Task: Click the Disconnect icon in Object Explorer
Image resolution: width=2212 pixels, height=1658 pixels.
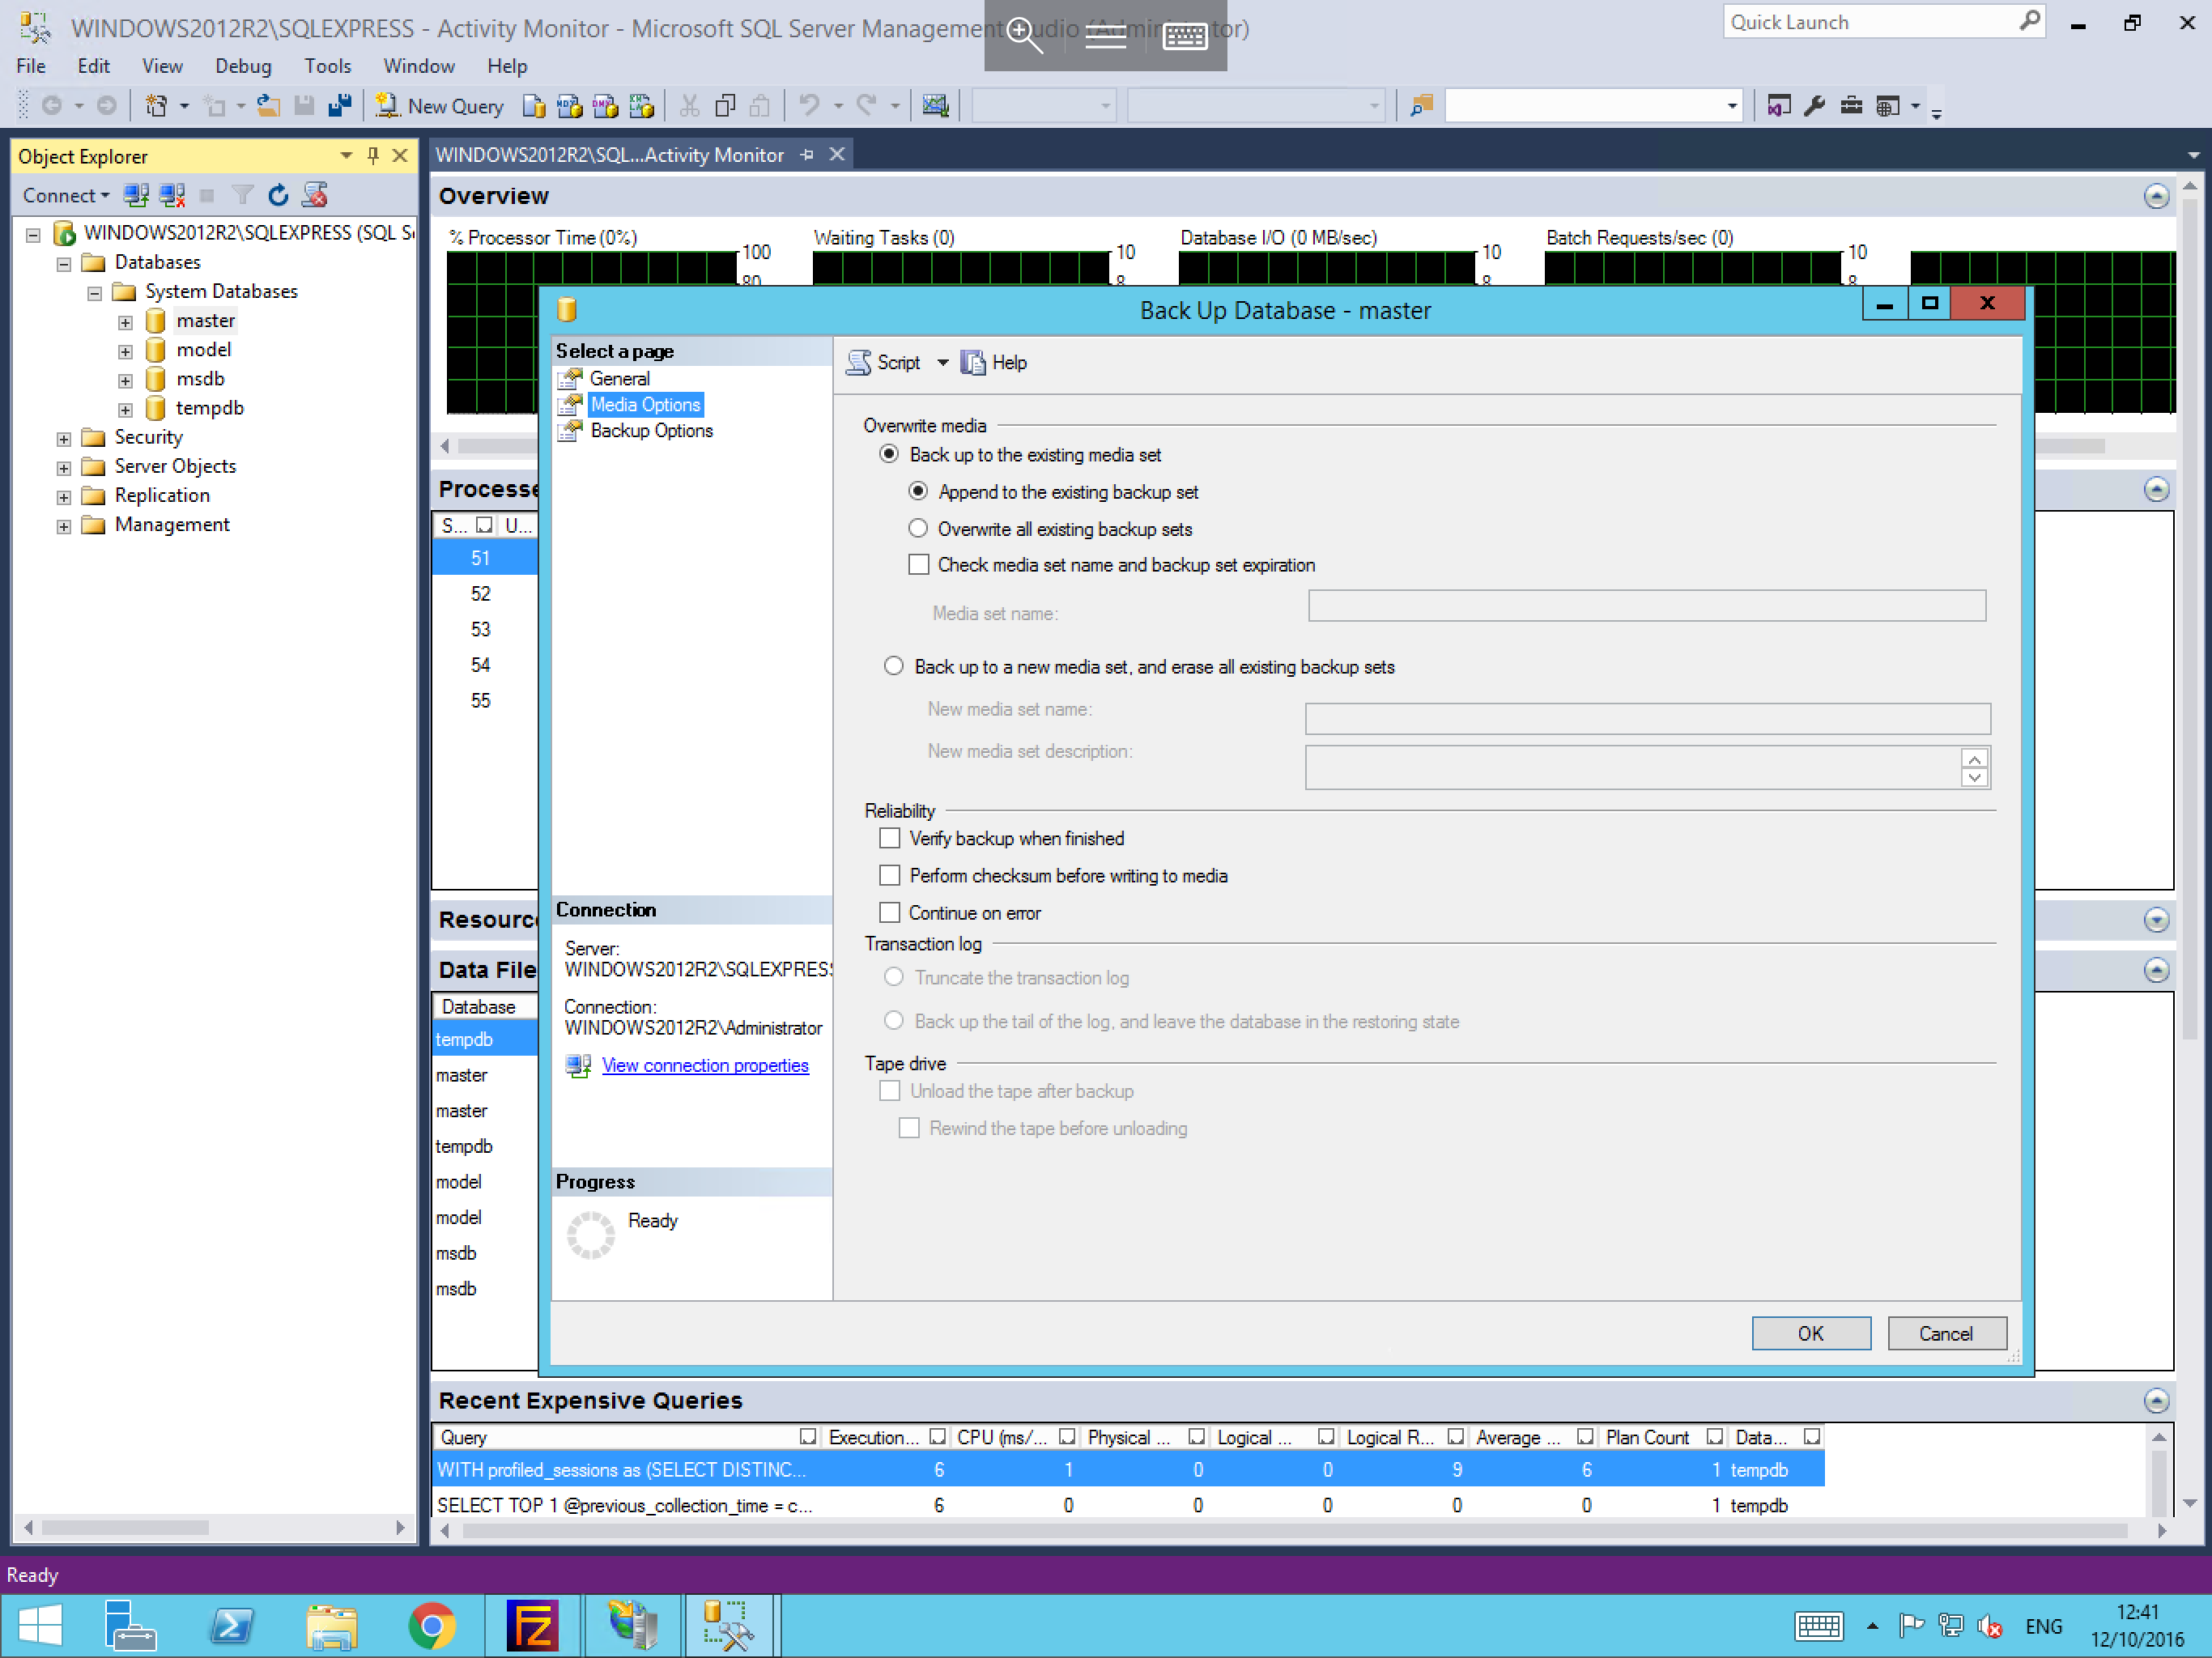Action: [172, 195]
